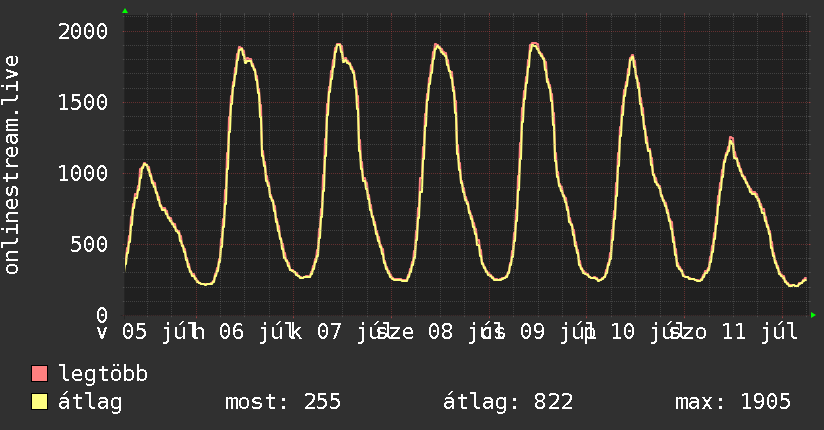Click the 11 júl date label
The image size is (824, 430).
pyautogui.click(x=759, y=332)
